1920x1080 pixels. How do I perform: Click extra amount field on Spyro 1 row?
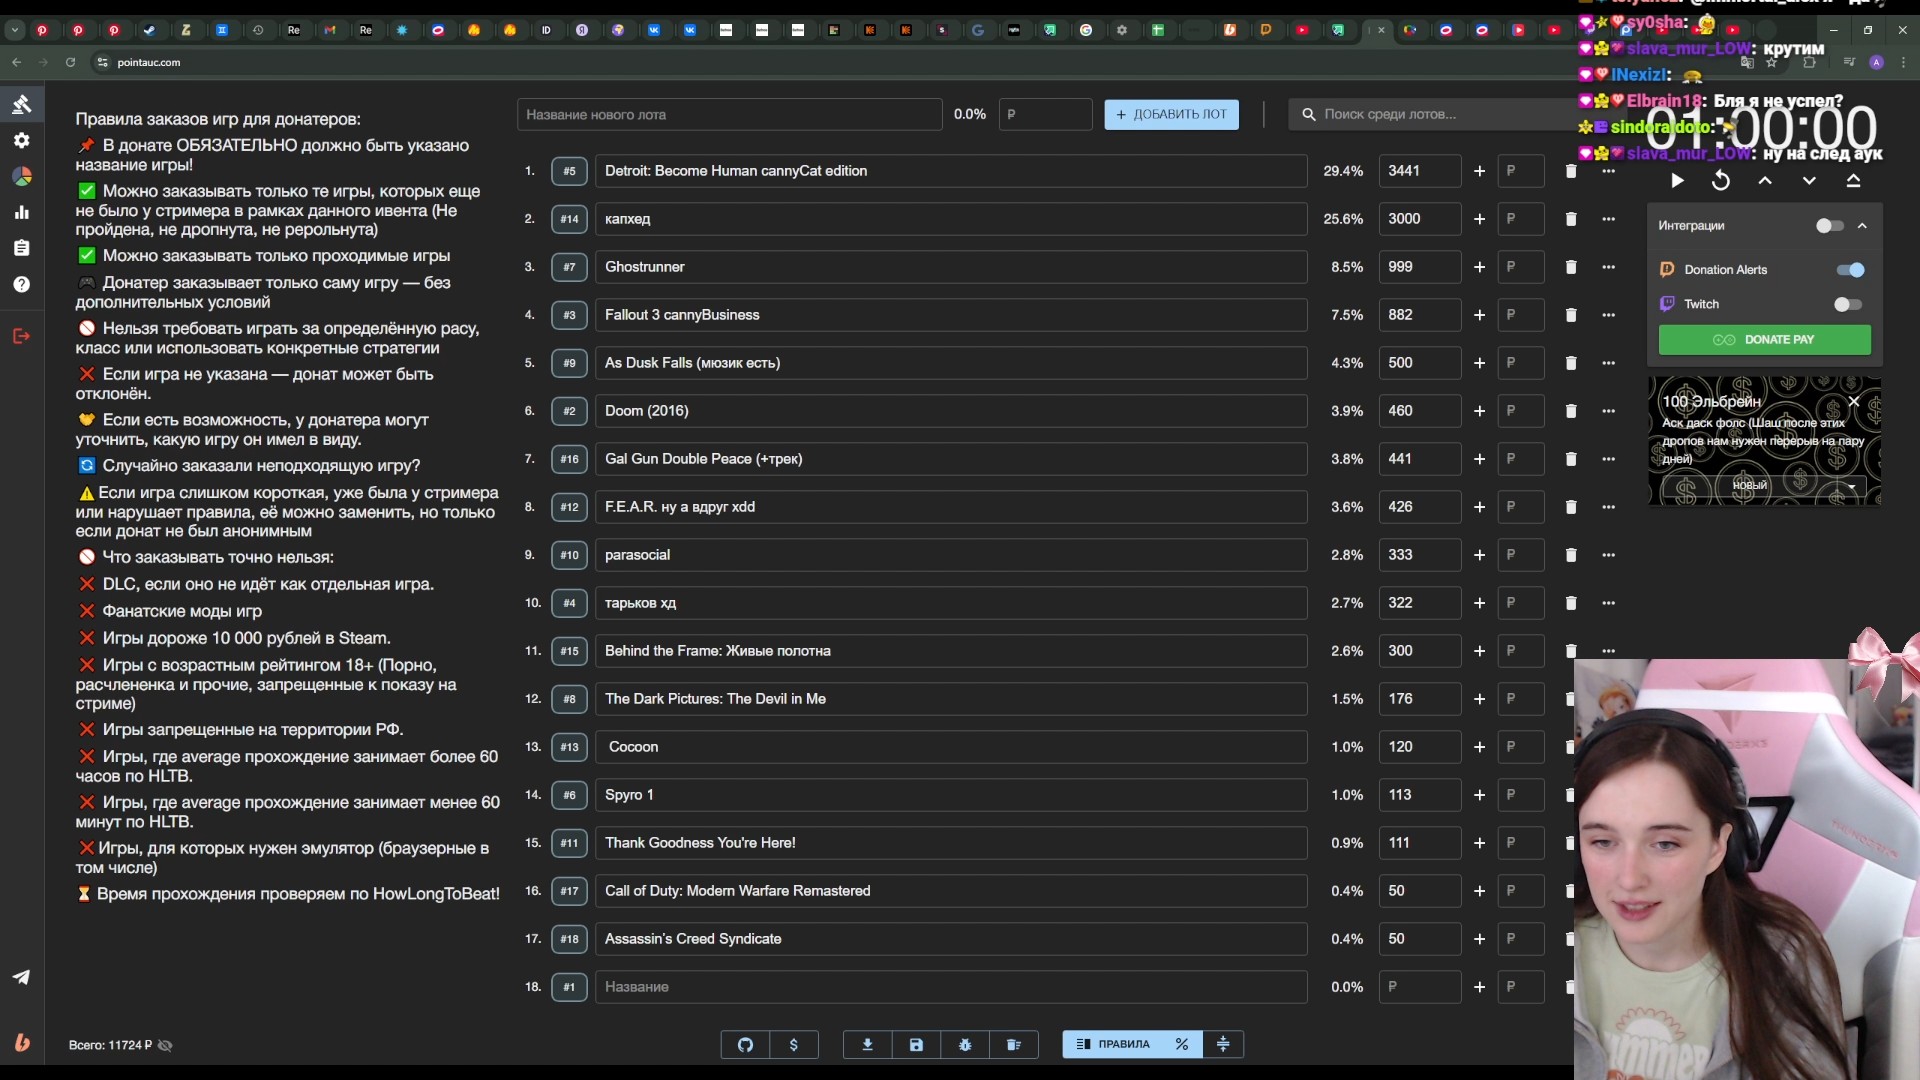pyautogui.click(x=1520, y=795)
